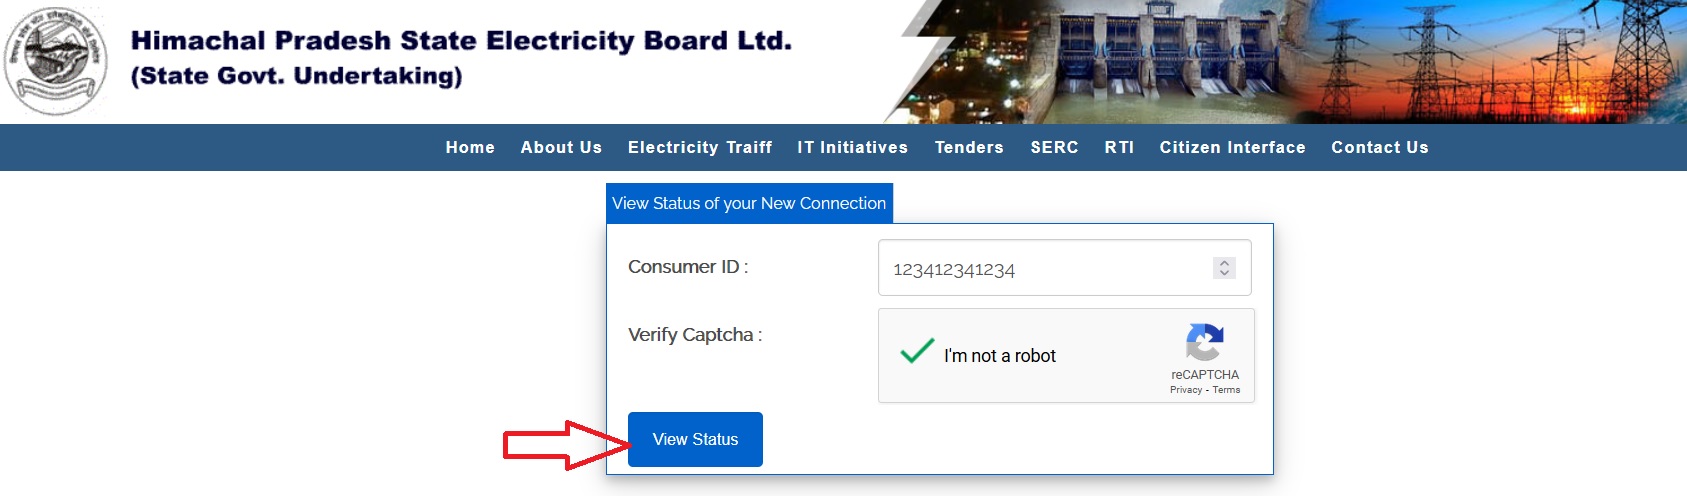Open the Home menu item
The height and width of the screenshot is (496, 1687).
tap(470, 147)
